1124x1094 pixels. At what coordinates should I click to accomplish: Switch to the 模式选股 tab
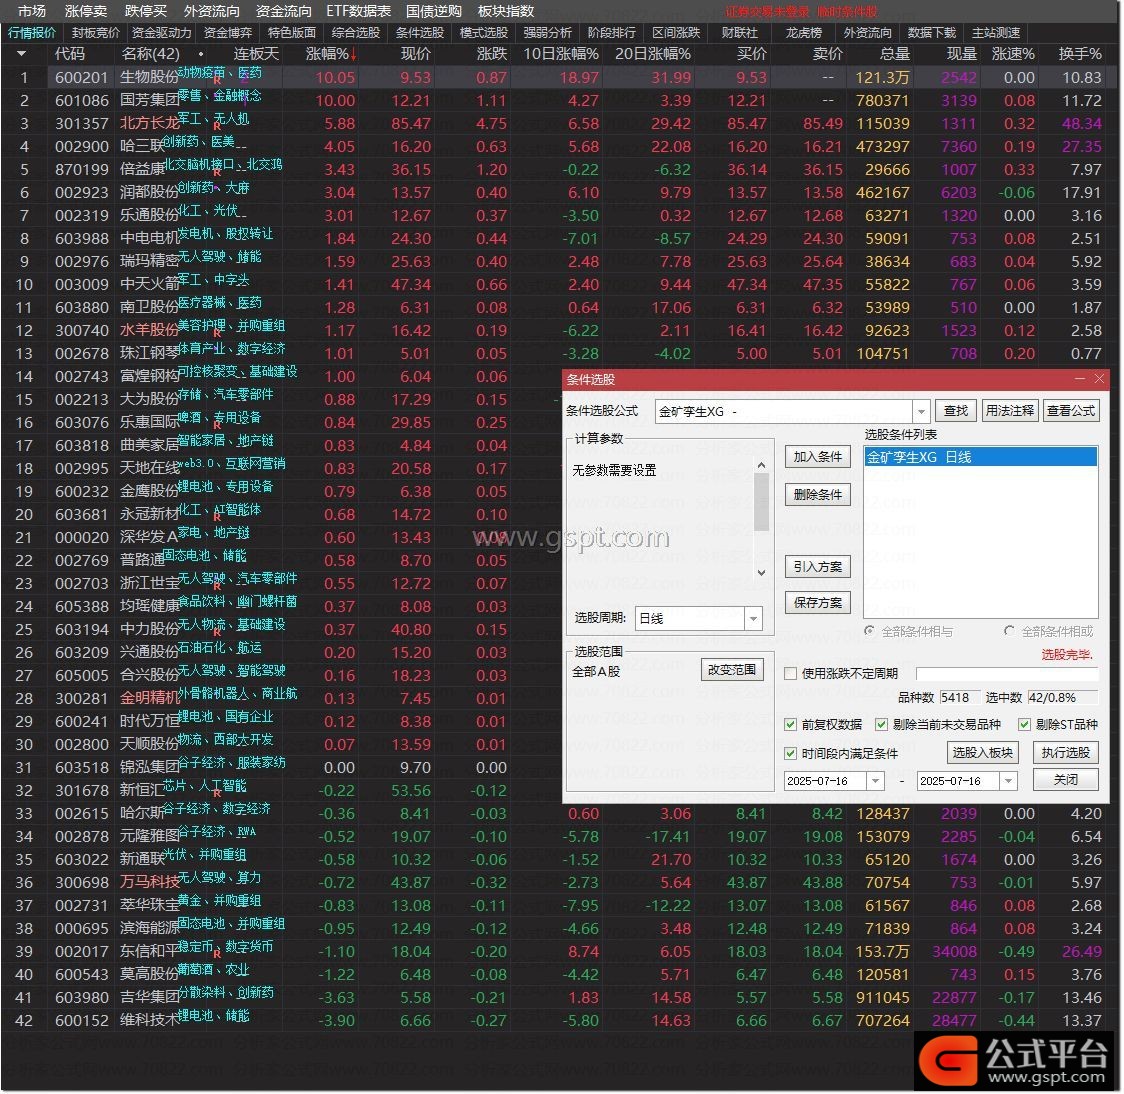(483, 33)
